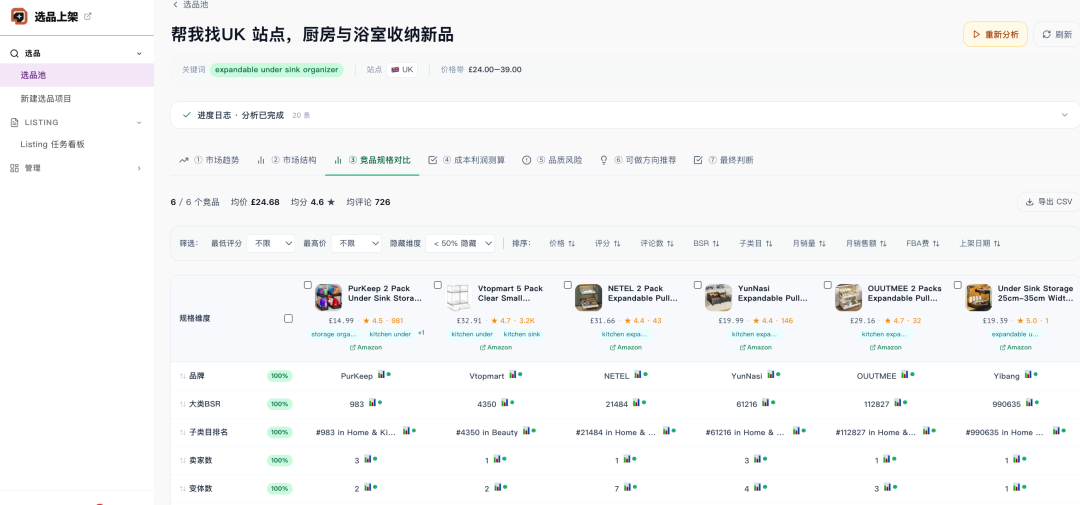Click sort handle icon on 卖家数 row
The height and width of the screenshot is (505, 1080).
(183, 460)
